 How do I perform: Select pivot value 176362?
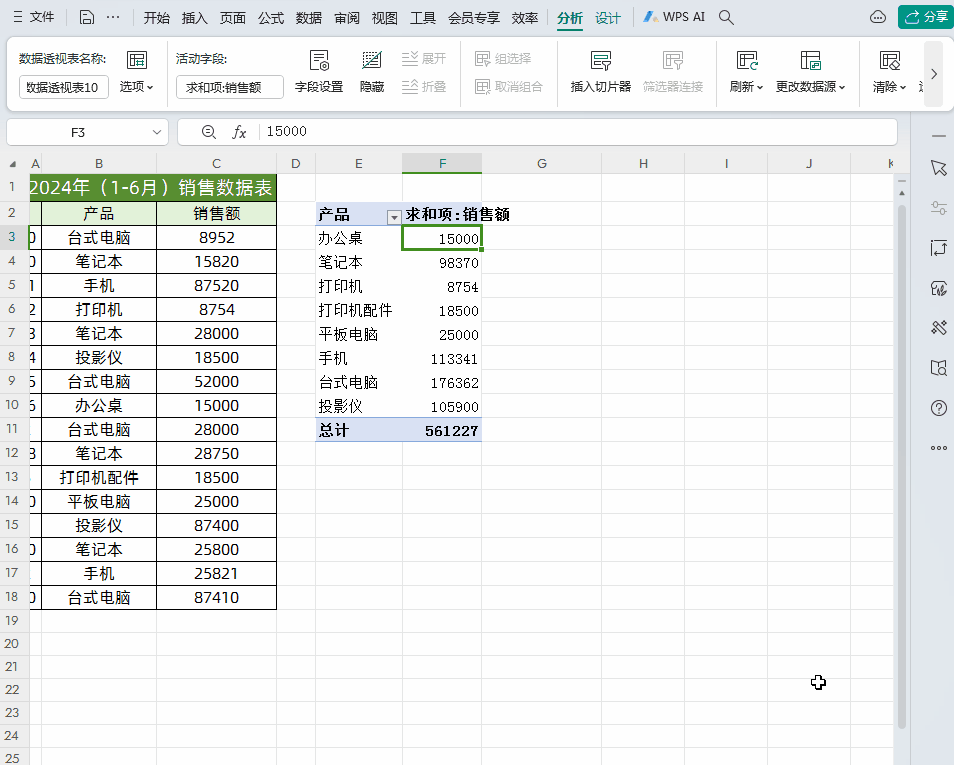point(442,382)
